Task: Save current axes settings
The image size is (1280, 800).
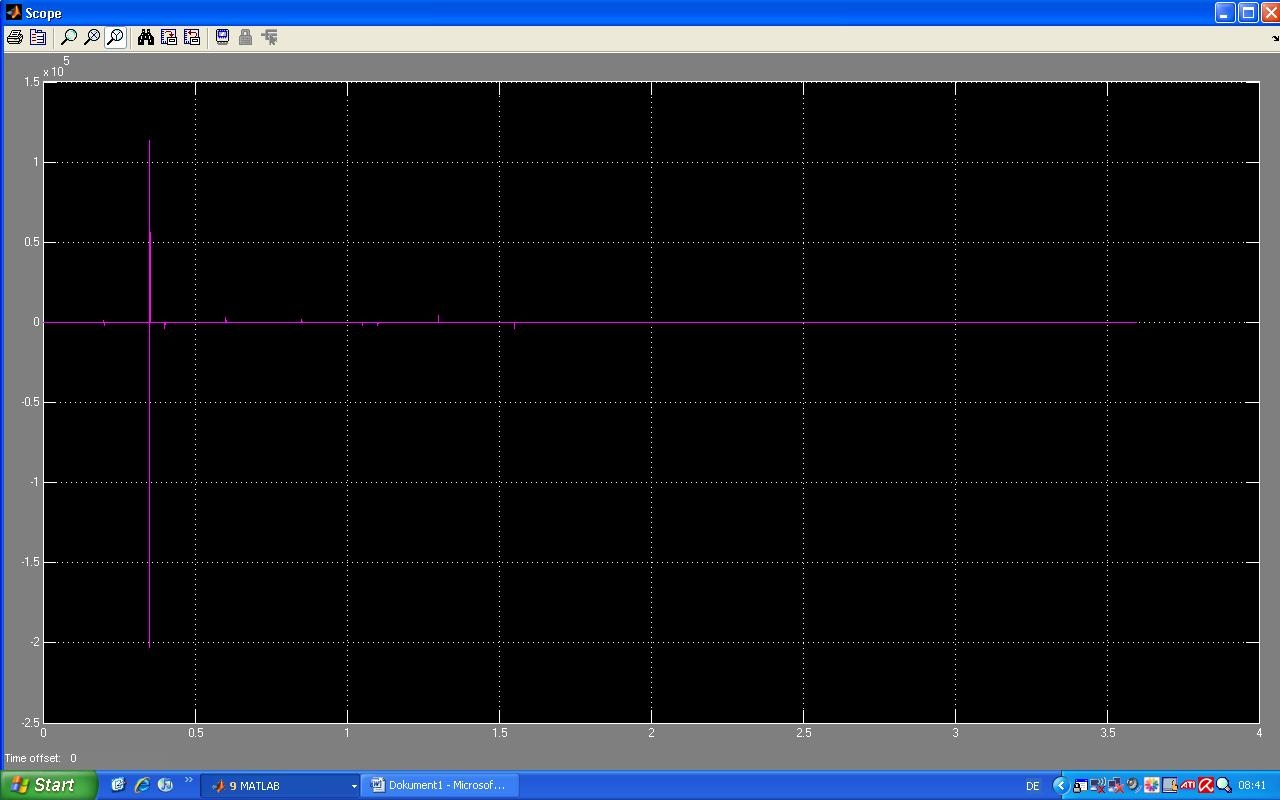Action: (169, 37)
